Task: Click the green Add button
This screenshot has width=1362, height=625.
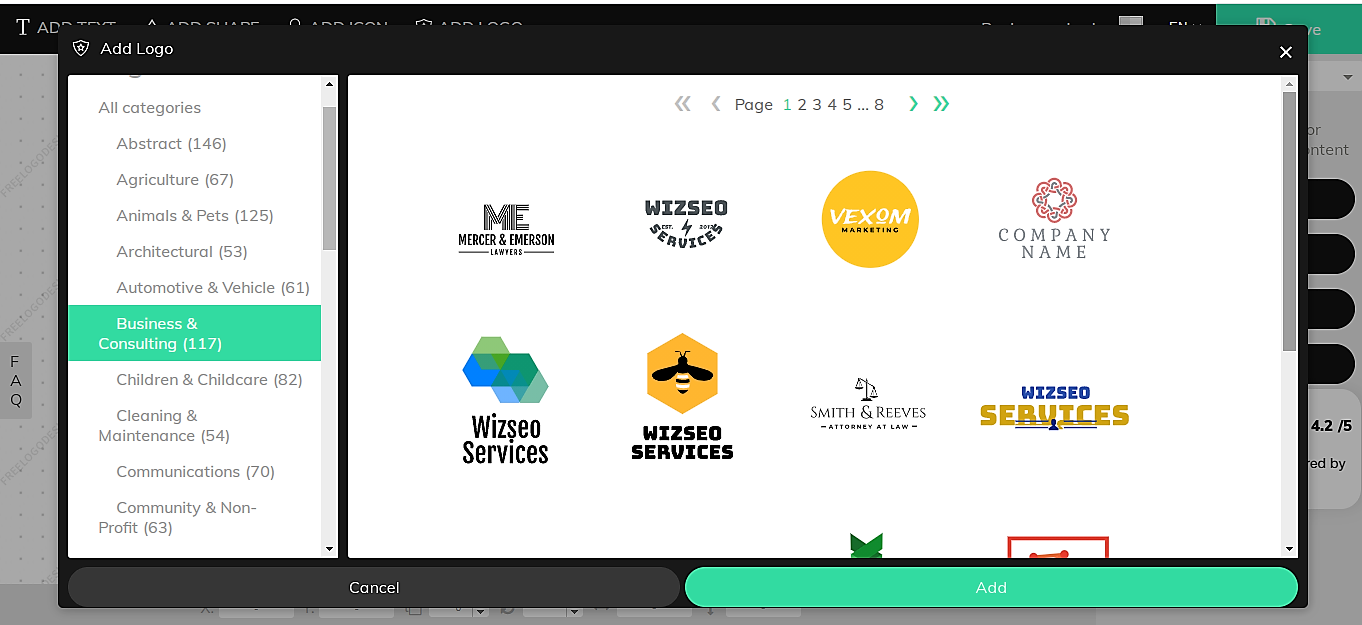Action: 991,587
